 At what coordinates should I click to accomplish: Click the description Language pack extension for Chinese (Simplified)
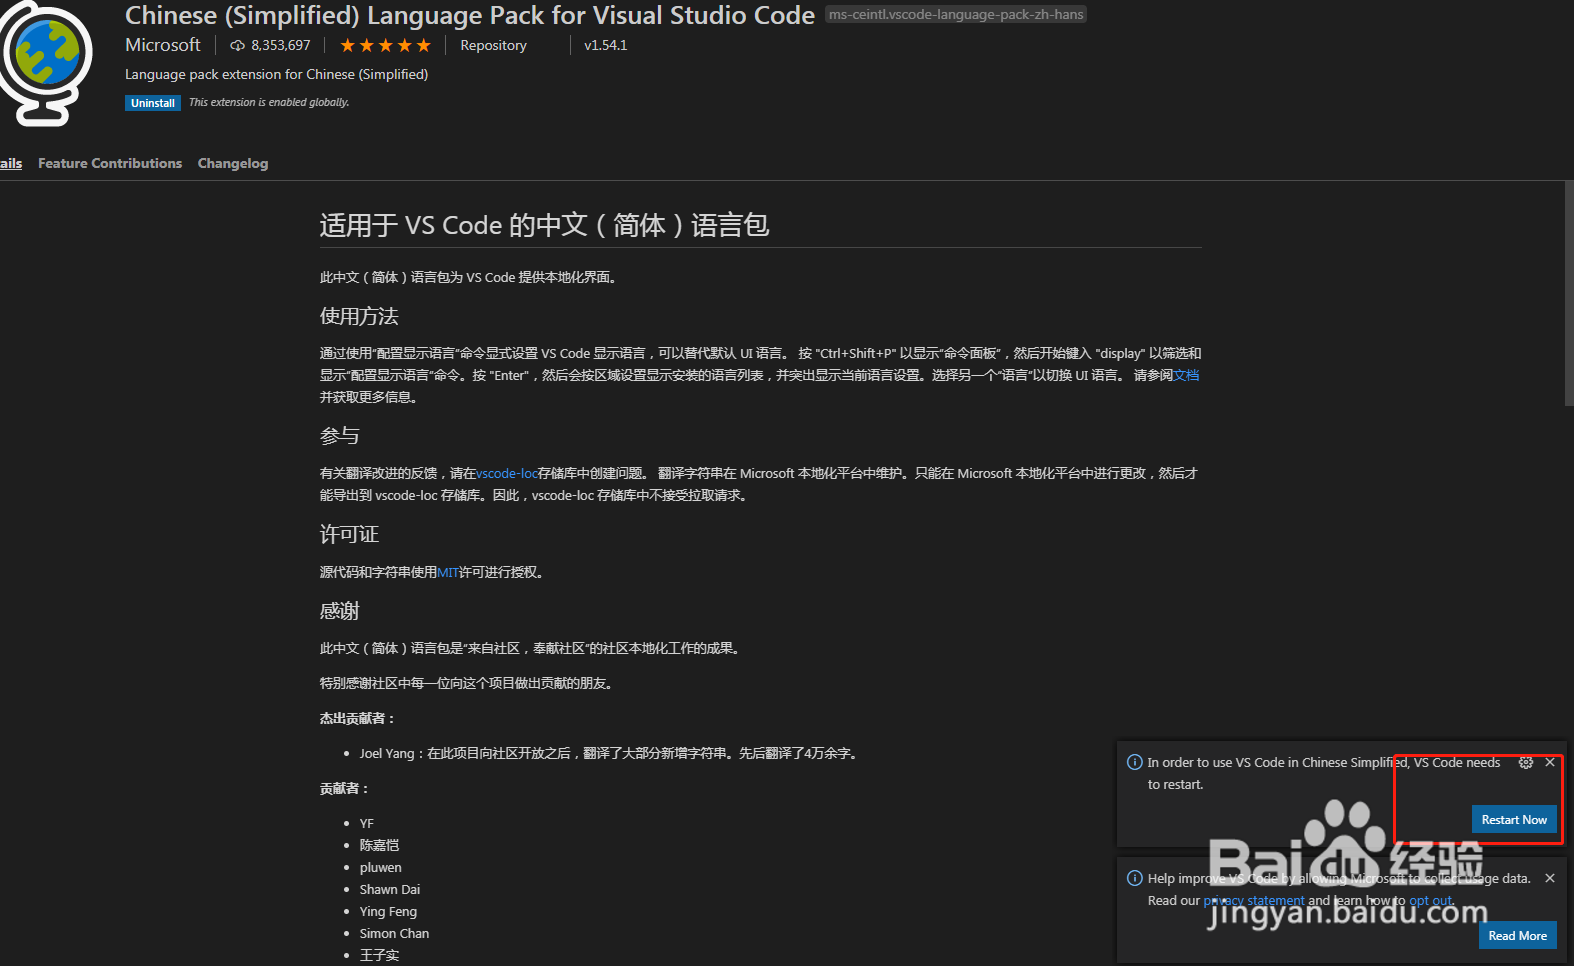pyautogui.click(x=276, y=74)
